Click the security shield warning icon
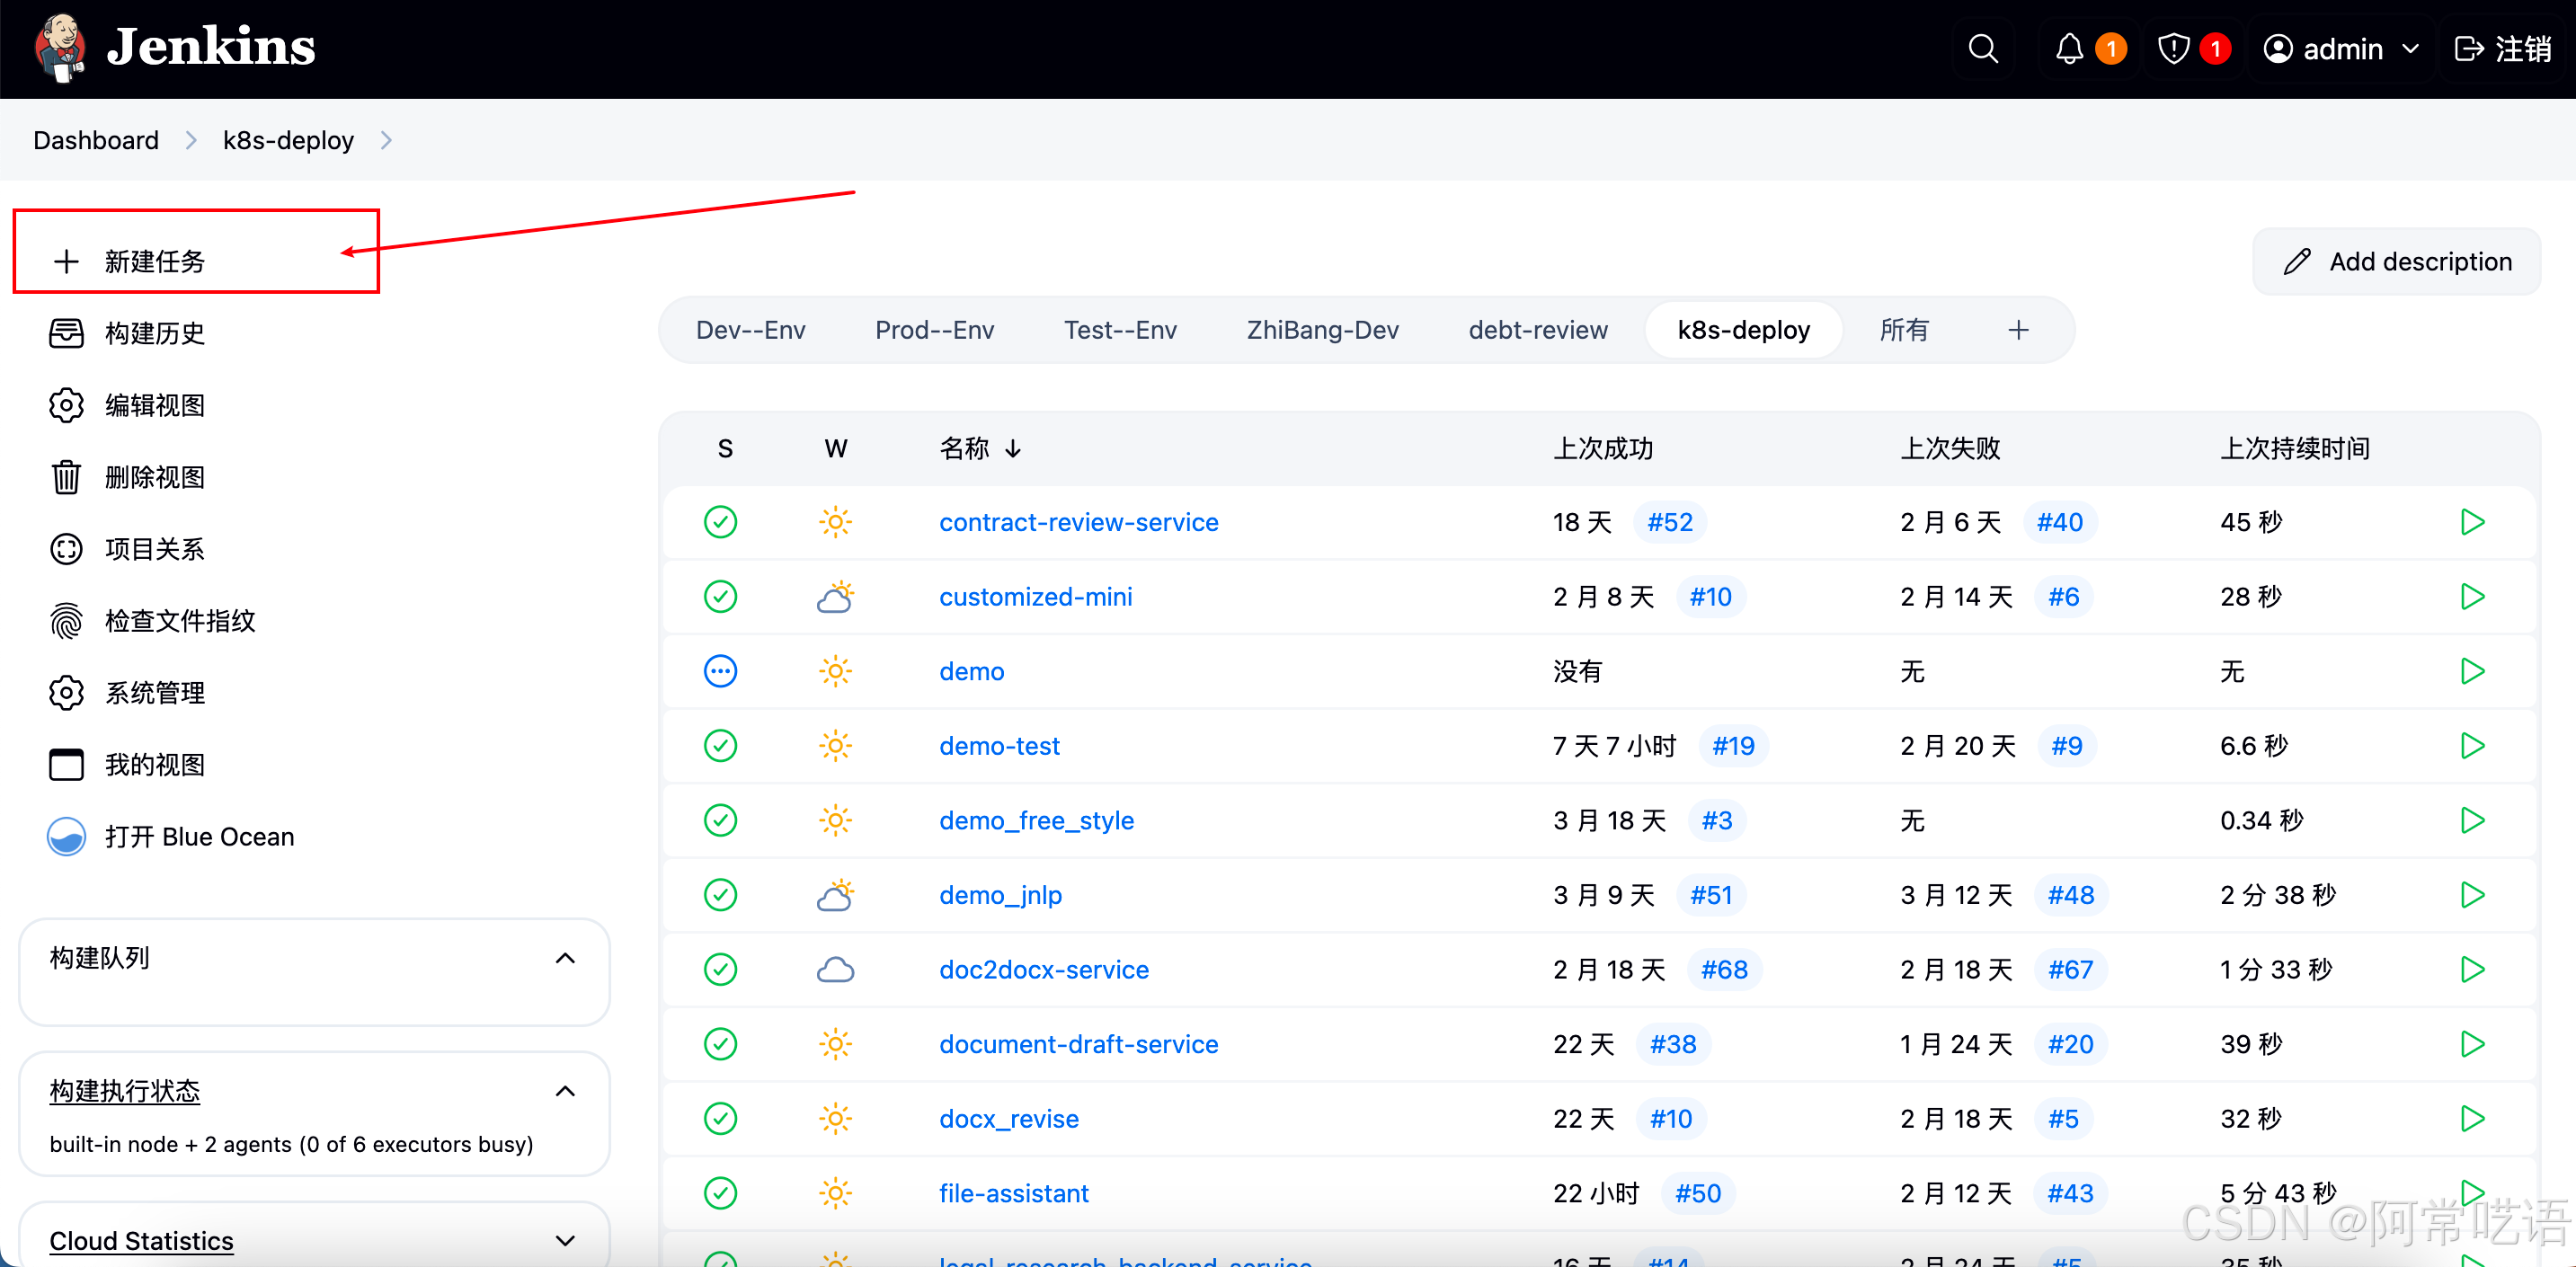This screenshot has height=1267, width=2576. coord(2173,49)
